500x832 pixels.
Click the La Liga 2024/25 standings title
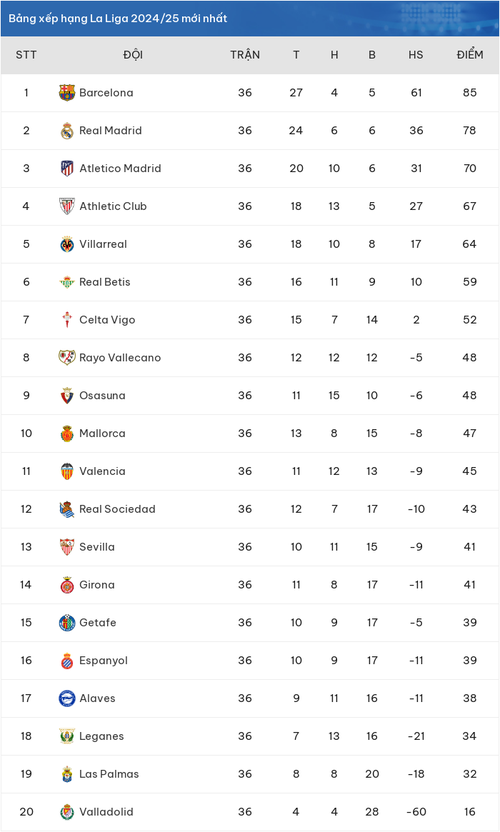click(118, 18)
